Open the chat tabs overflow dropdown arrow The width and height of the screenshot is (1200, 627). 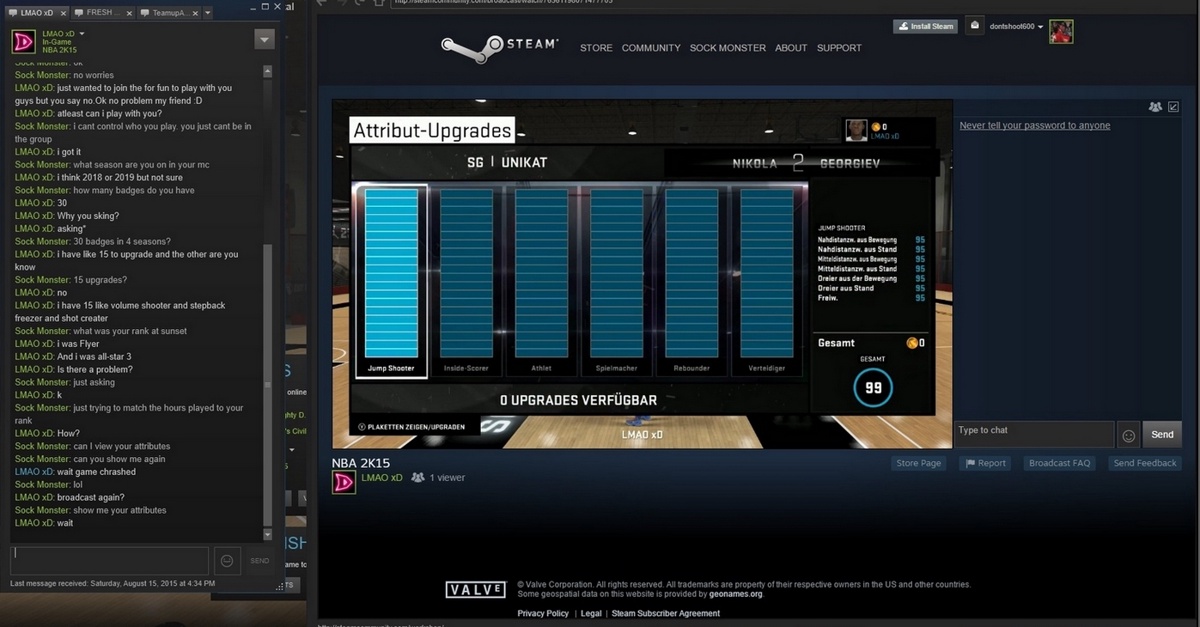(207, 13)
